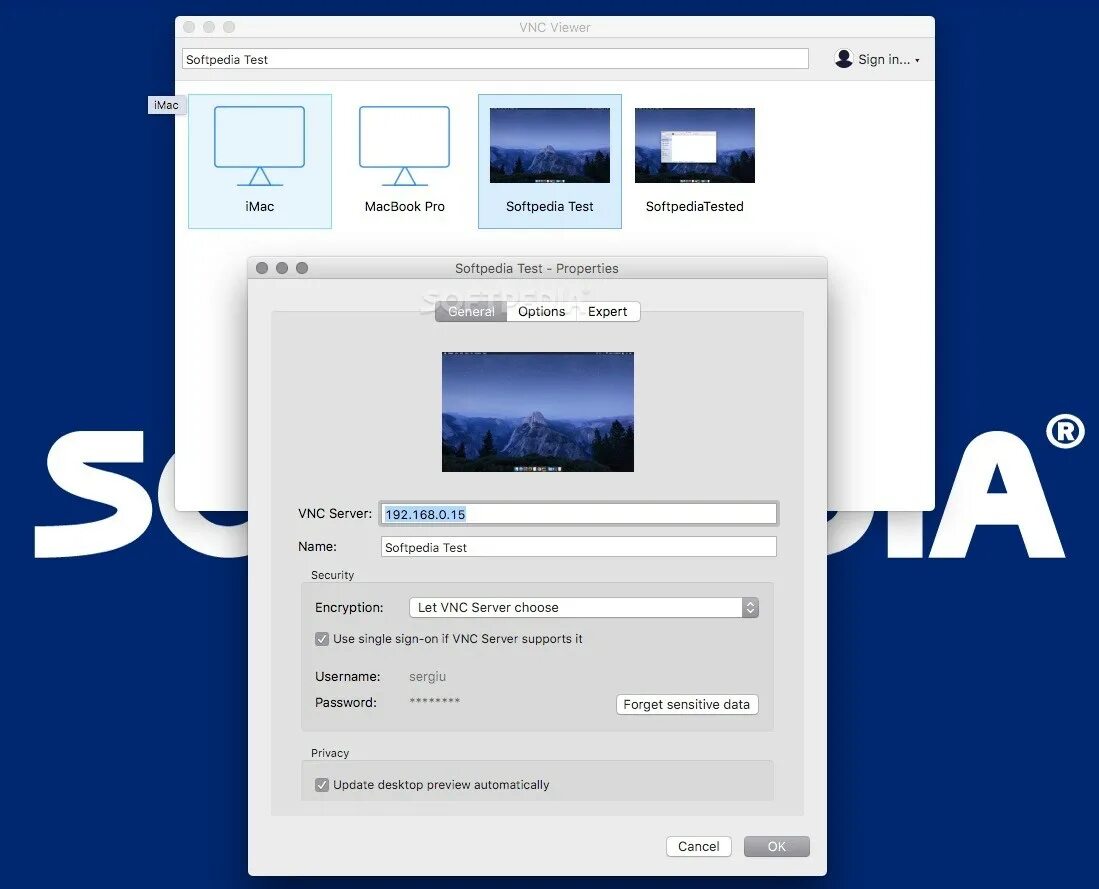Screen dimensions: 1099x889
Task: Open the Sign in dropdown menu
Action: click(x=889, y=60)
